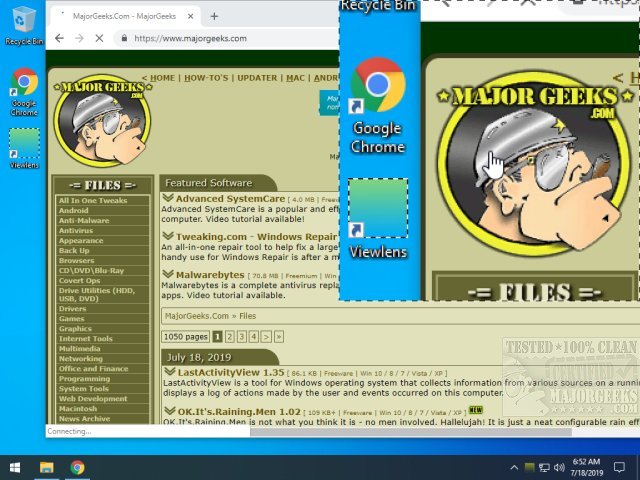
Task: Open the Recycle Bin desktop icon
Action: 24,24
